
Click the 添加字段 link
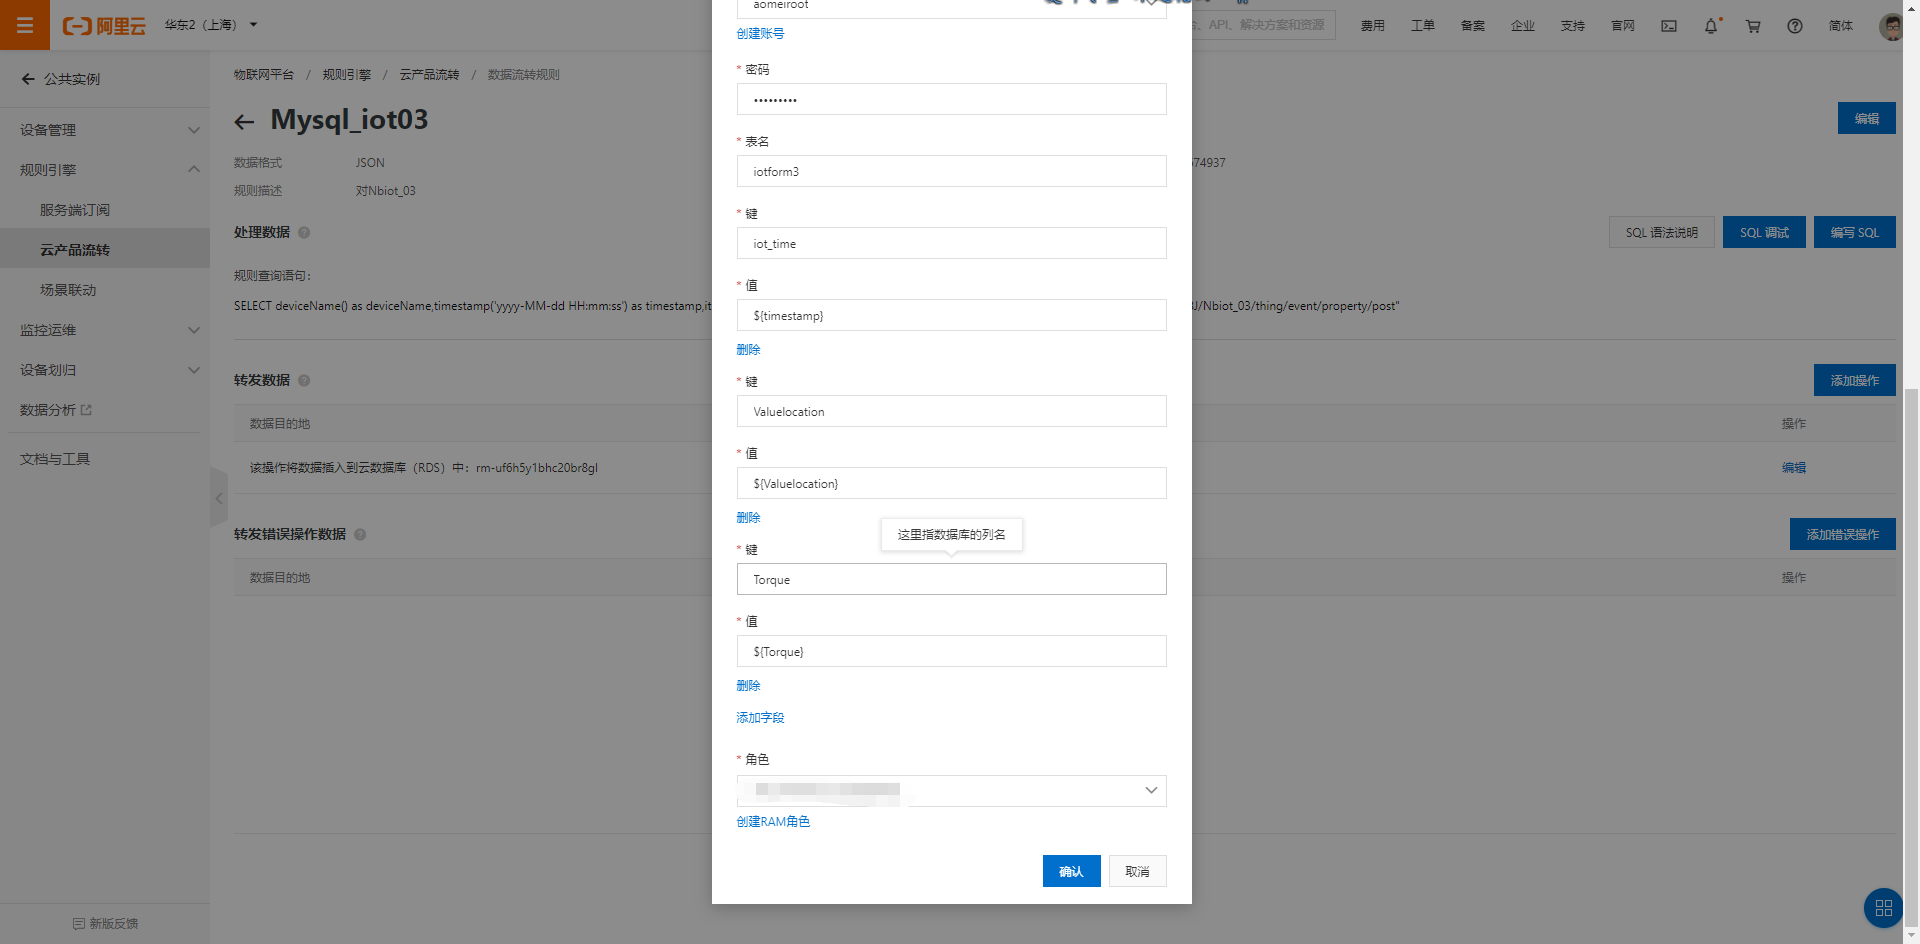click(760, 718)
